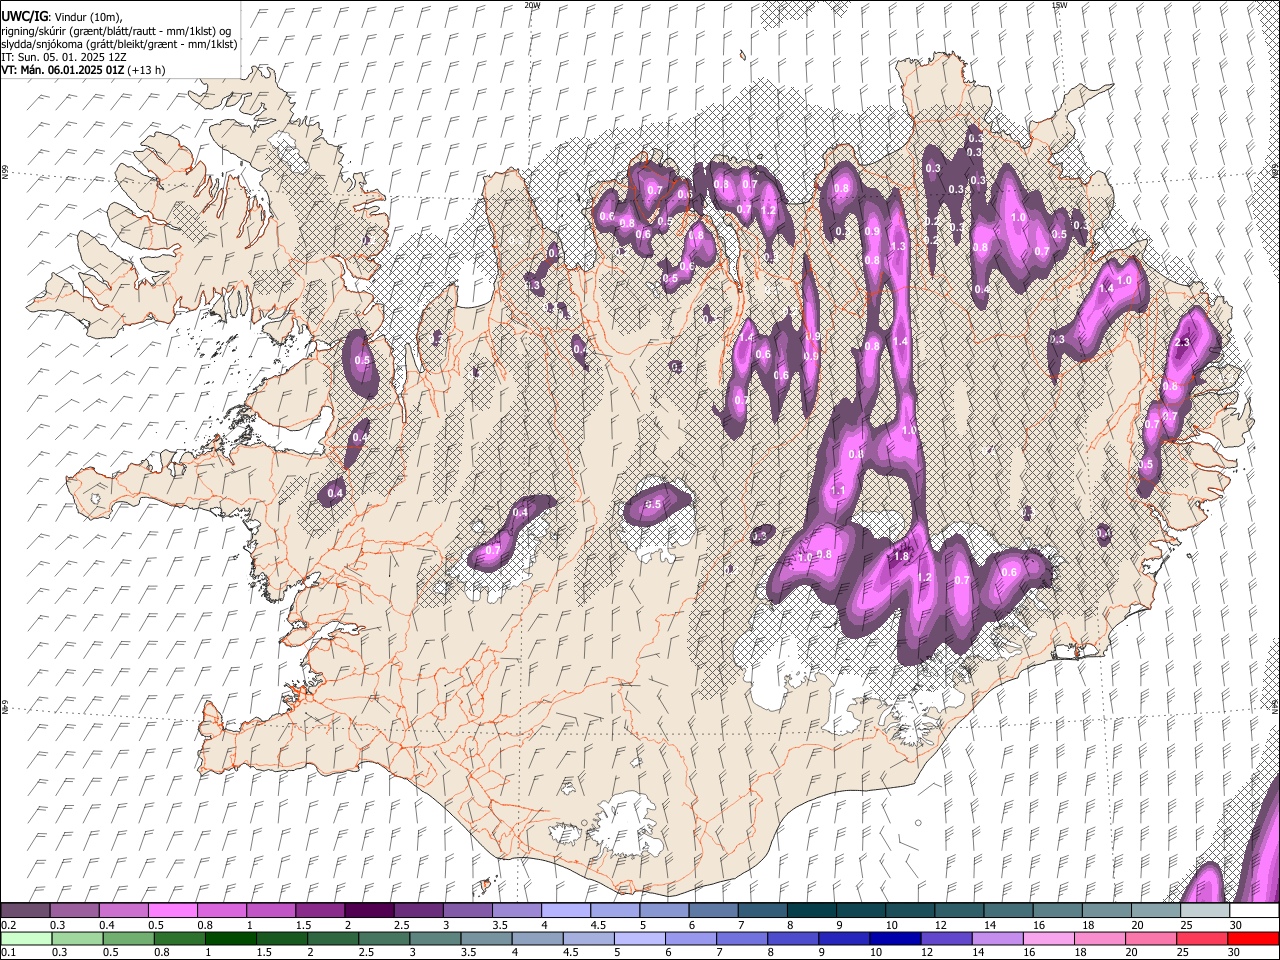Screen dimensions: 1280x960
Task: Select the darkest purple snow swatch labeled 2
Action: 369,910
